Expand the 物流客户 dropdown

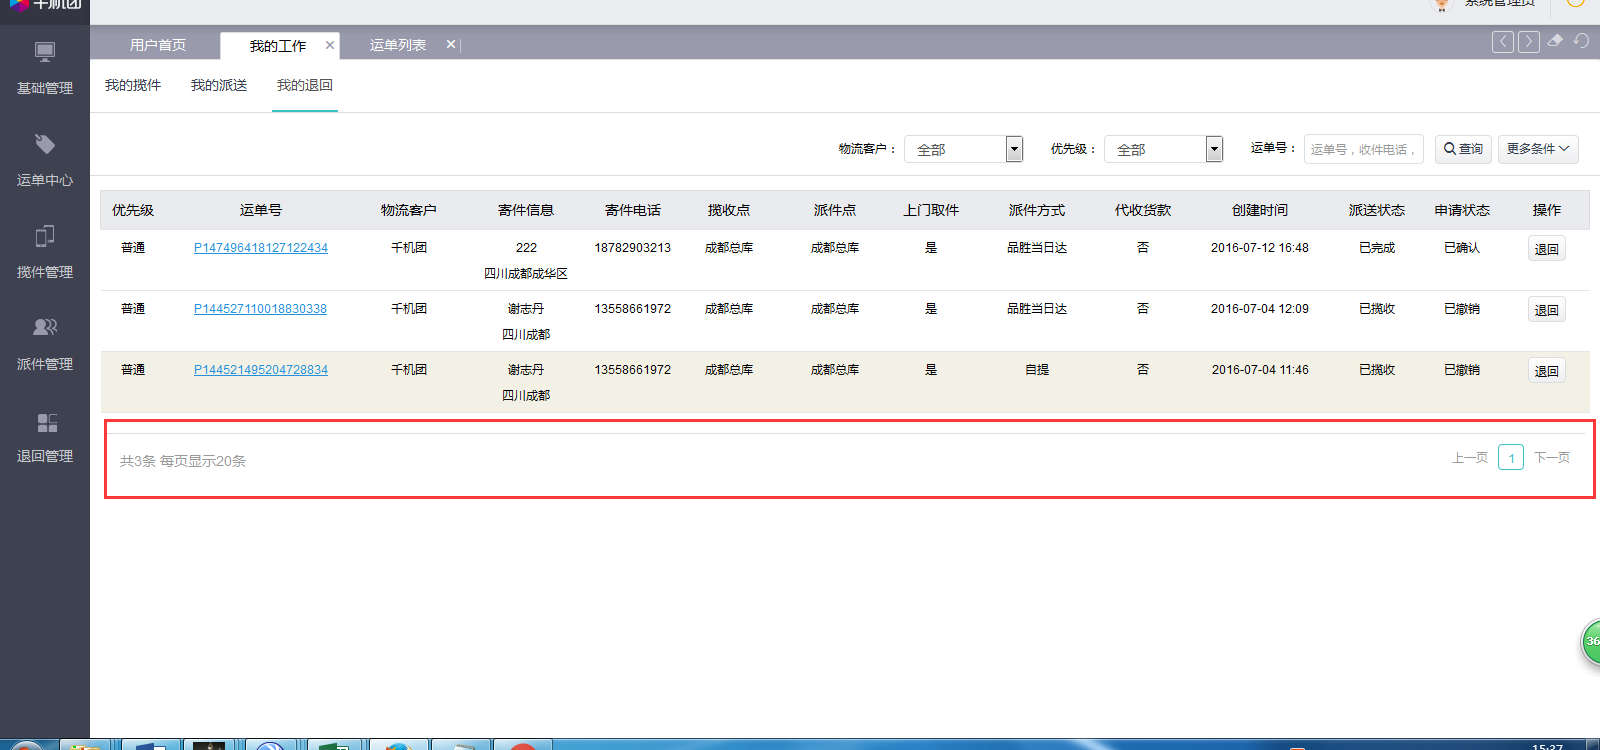pyautogui.click(x=1014, y=149)
